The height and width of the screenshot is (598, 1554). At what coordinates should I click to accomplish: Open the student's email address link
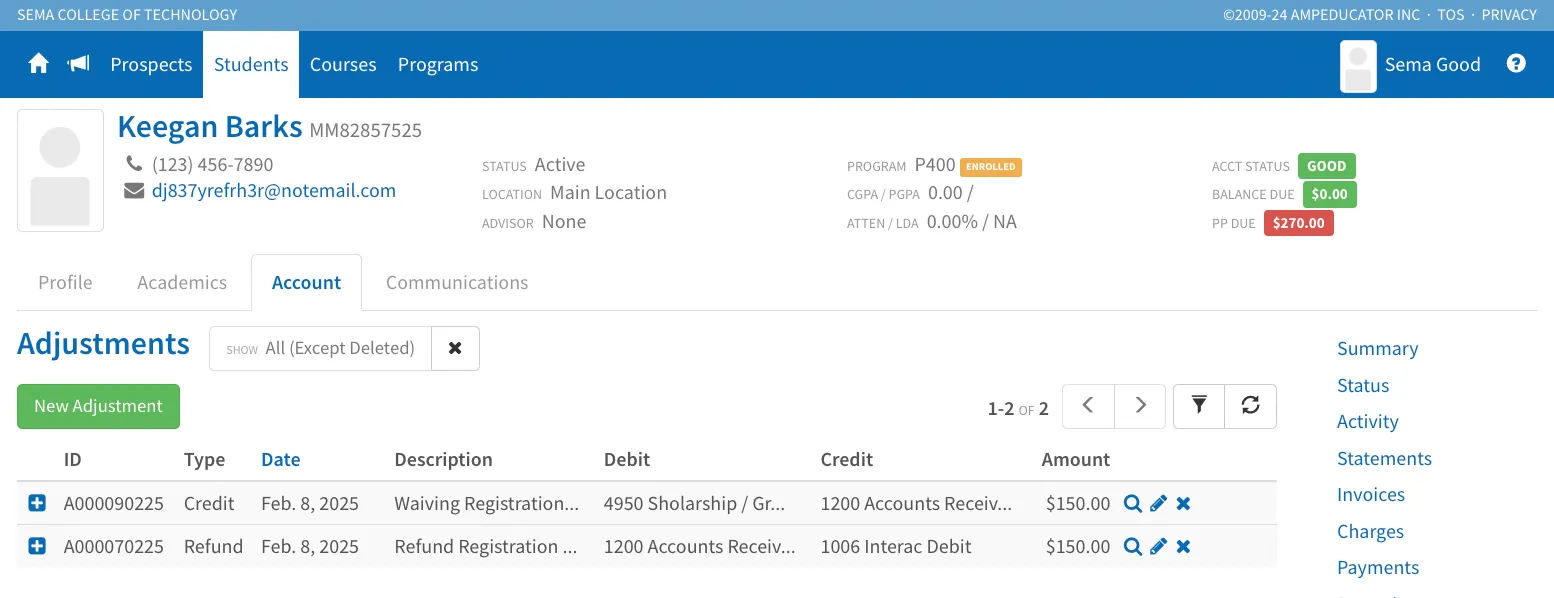coord(273,191)
